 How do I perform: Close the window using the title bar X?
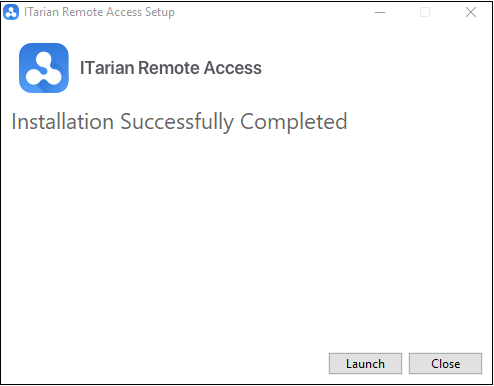tap(471, 12)
